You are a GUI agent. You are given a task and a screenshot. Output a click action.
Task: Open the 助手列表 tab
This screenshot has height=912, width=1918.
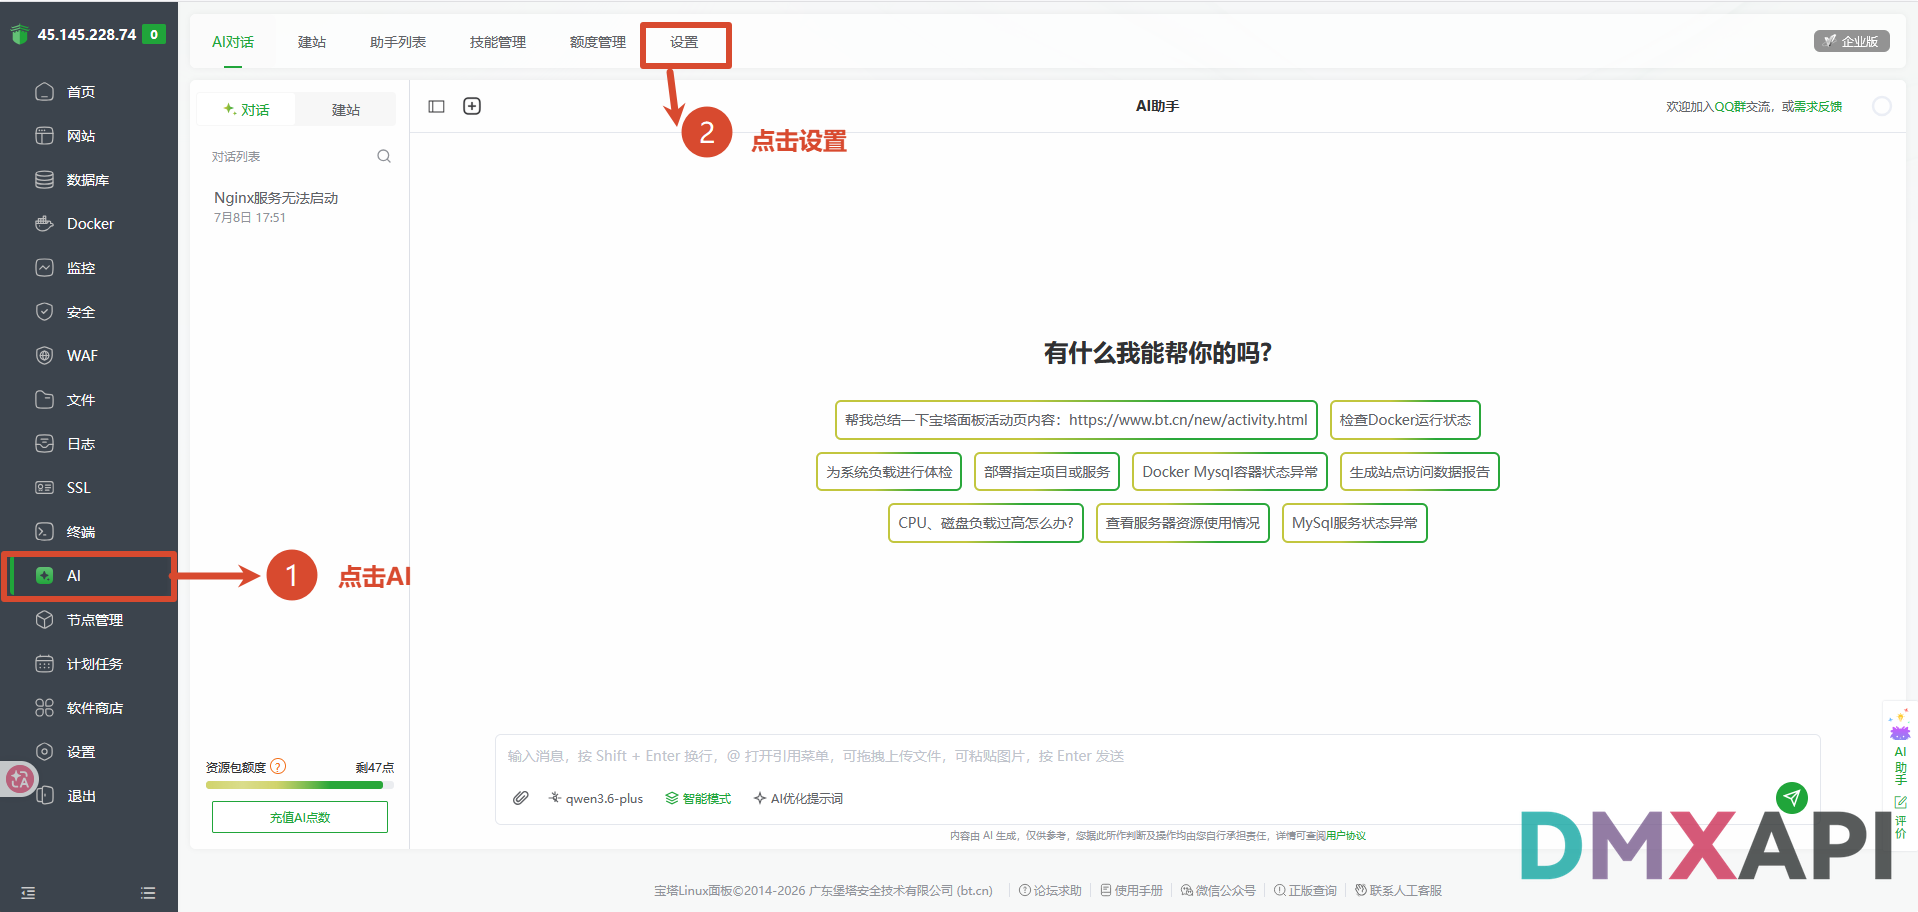(398, 42)
